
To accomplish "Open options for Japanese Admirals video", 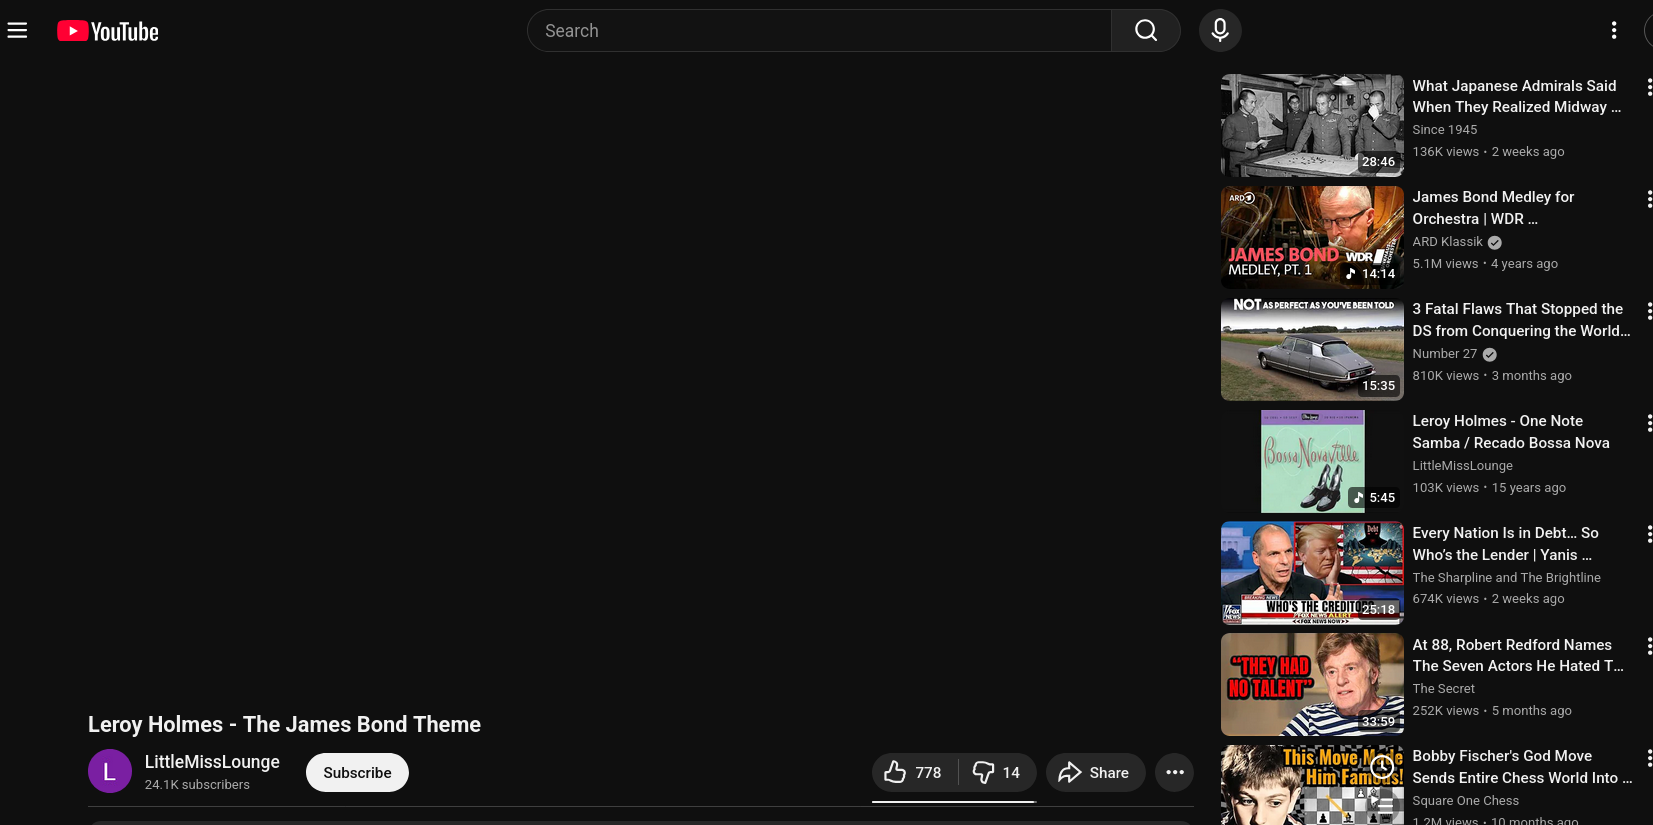I will pyautogui.click(x=1647, y=88).
